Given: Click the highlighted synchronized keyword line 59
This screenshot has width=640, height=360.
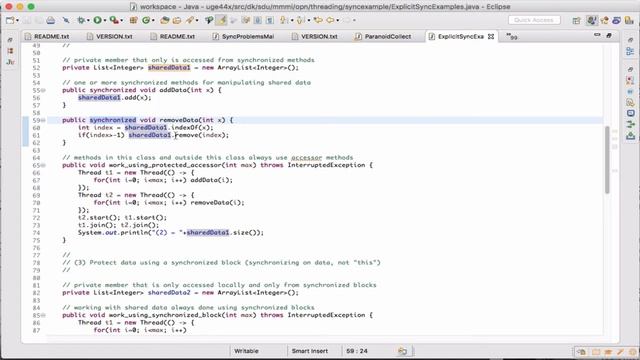Looking at the screenshot, I should pyautogui.click(x=113, y=120).
